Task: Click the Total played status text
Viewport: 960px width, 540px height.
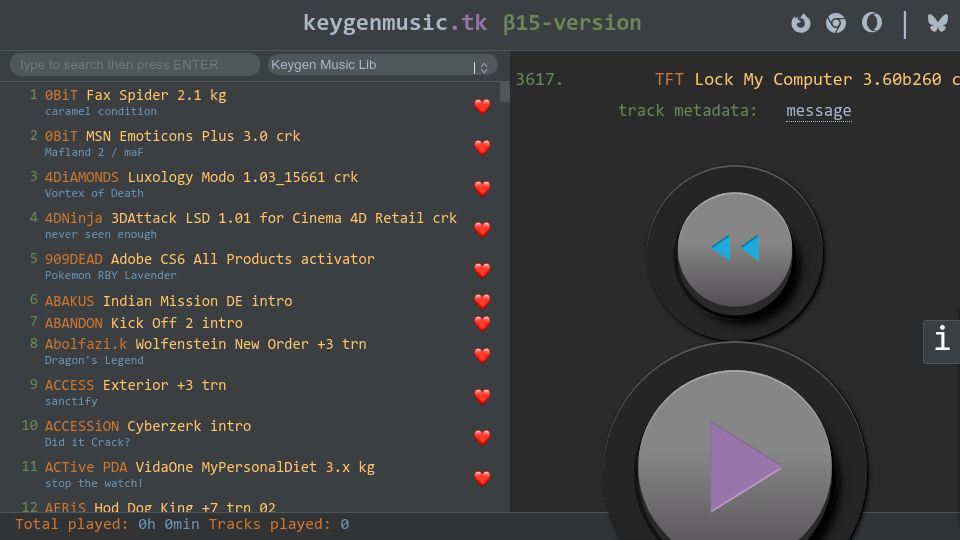Action: coord(107,524)
